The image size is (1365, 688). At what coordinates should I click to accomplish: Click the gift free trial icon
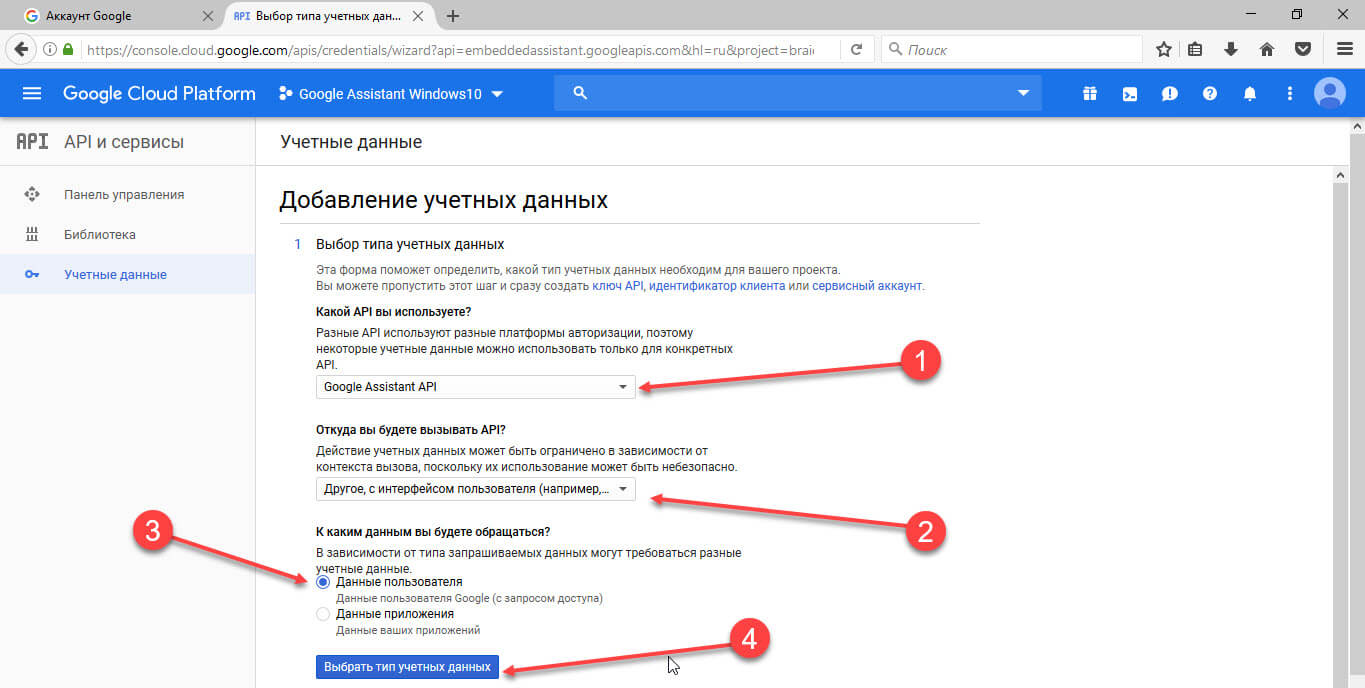[1089, 94]
